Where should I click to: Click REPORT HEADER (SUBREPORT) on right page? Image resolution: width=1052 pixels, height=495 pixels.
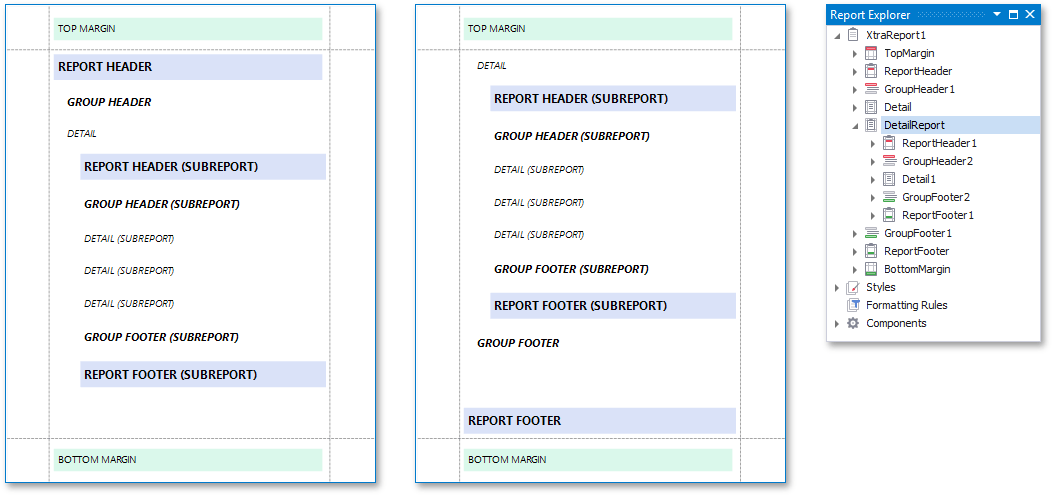point(581,99)
